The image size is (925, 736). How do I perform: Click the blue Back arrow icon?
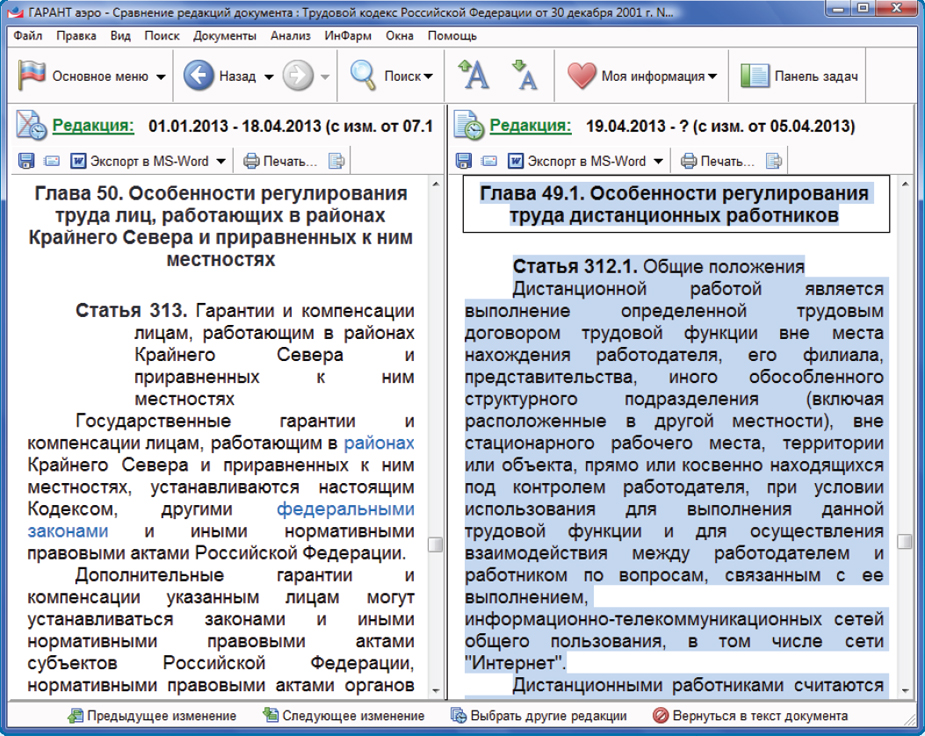(x=199, y=76)
